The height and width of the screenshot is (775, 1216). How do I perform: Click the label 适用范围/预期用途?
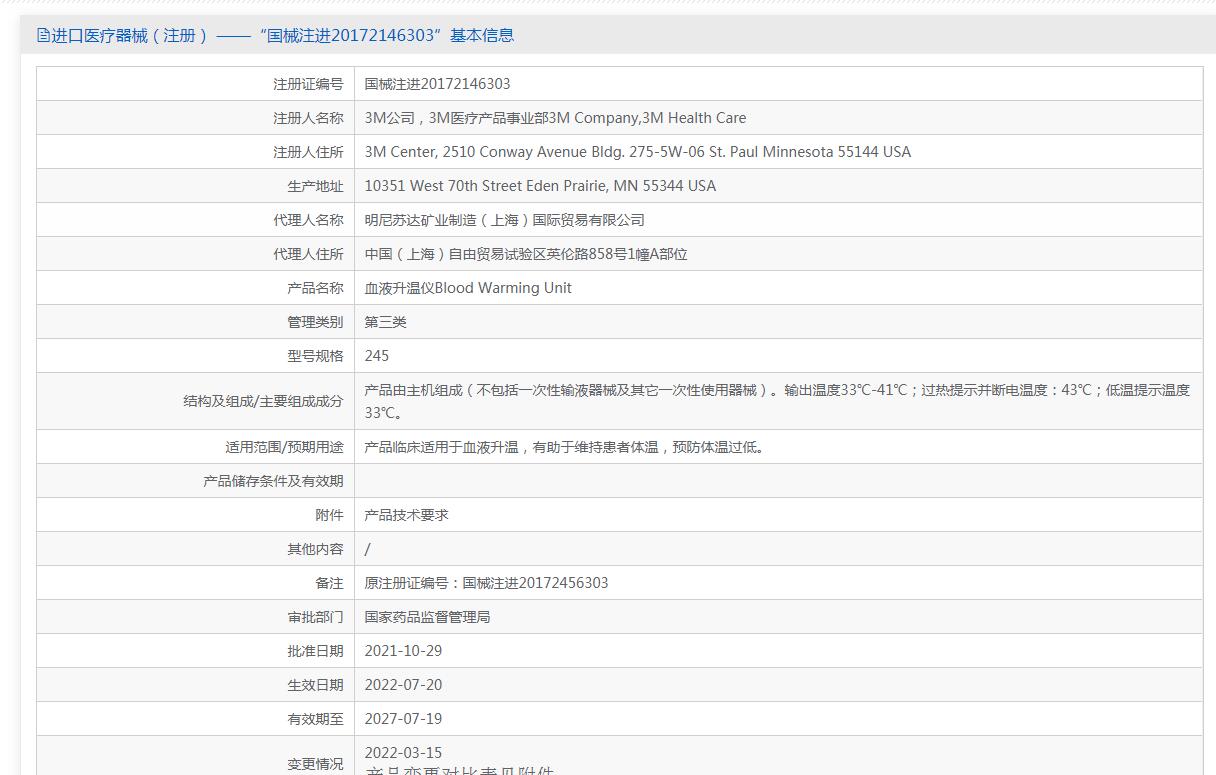pos(284,447)
